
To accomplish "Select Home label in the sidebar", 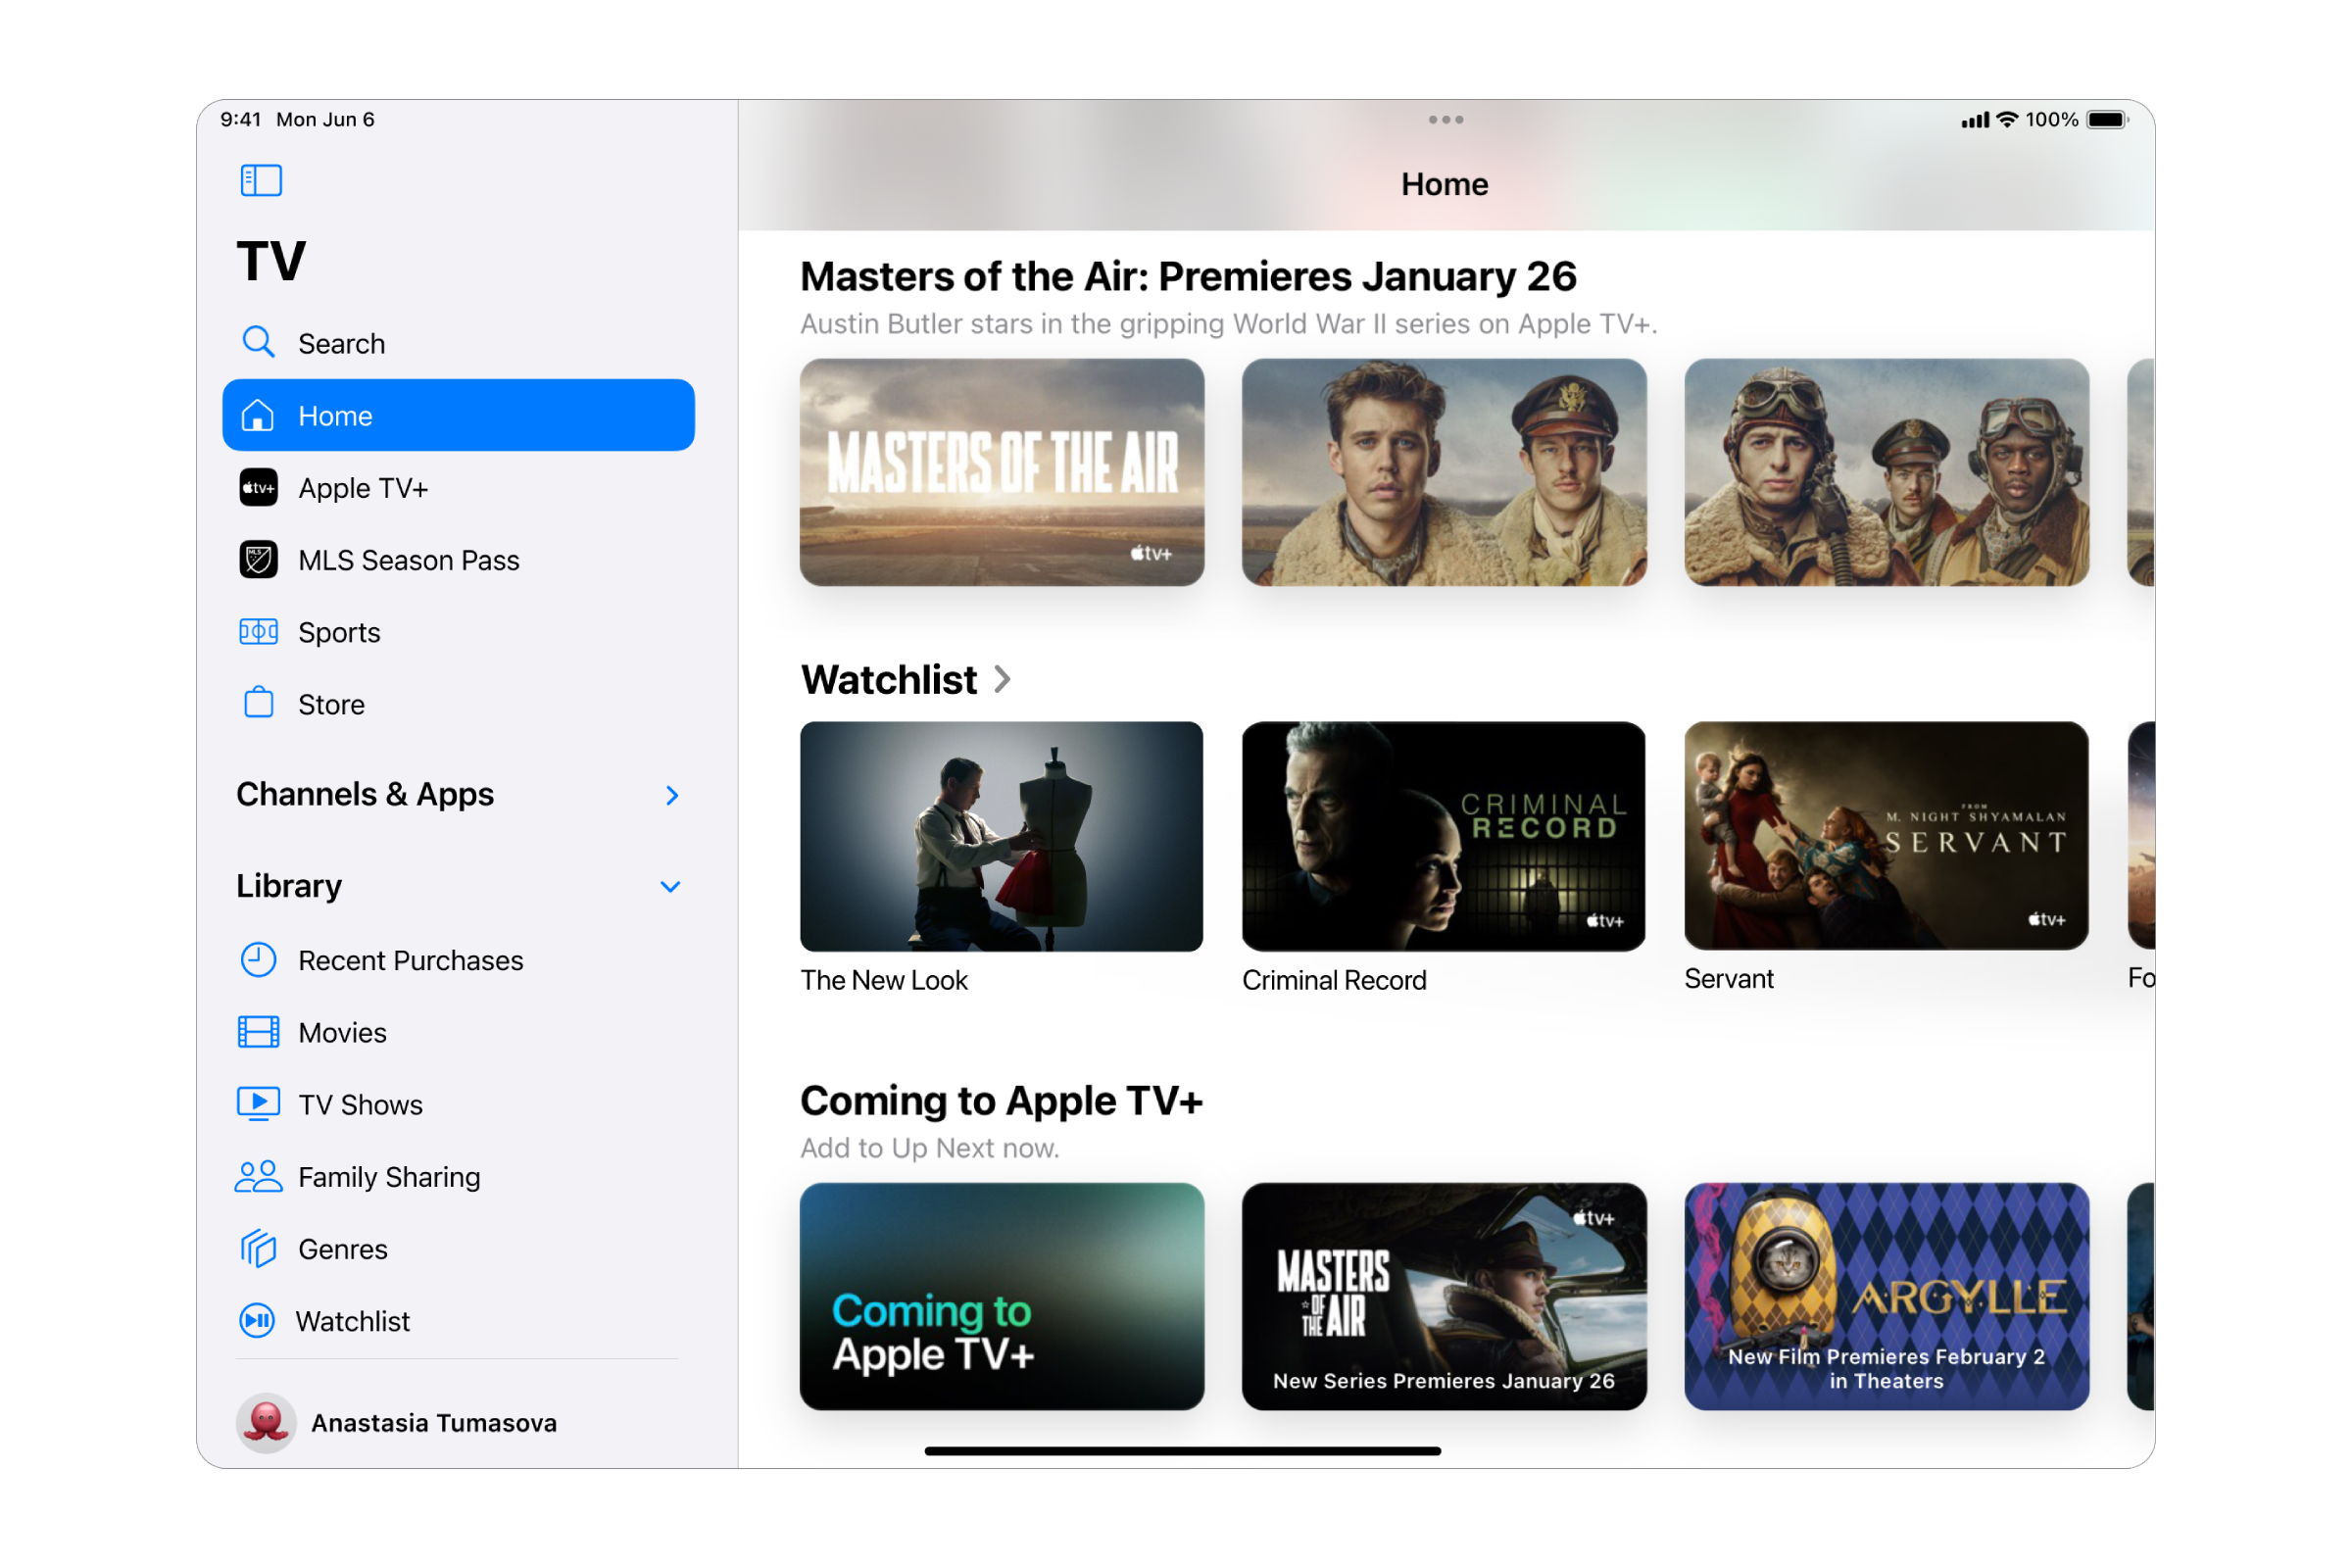I will (x=335, y=416).
